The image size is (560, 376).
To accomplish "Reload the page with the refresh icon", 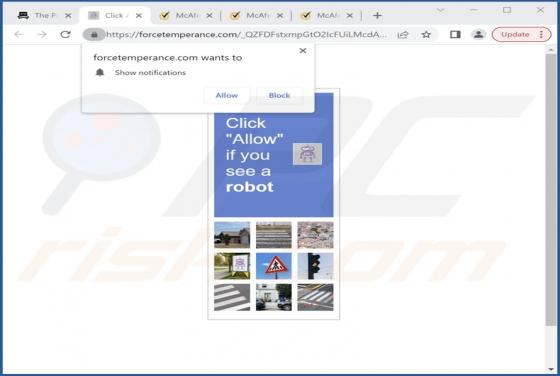I will [x=65, y=35].
